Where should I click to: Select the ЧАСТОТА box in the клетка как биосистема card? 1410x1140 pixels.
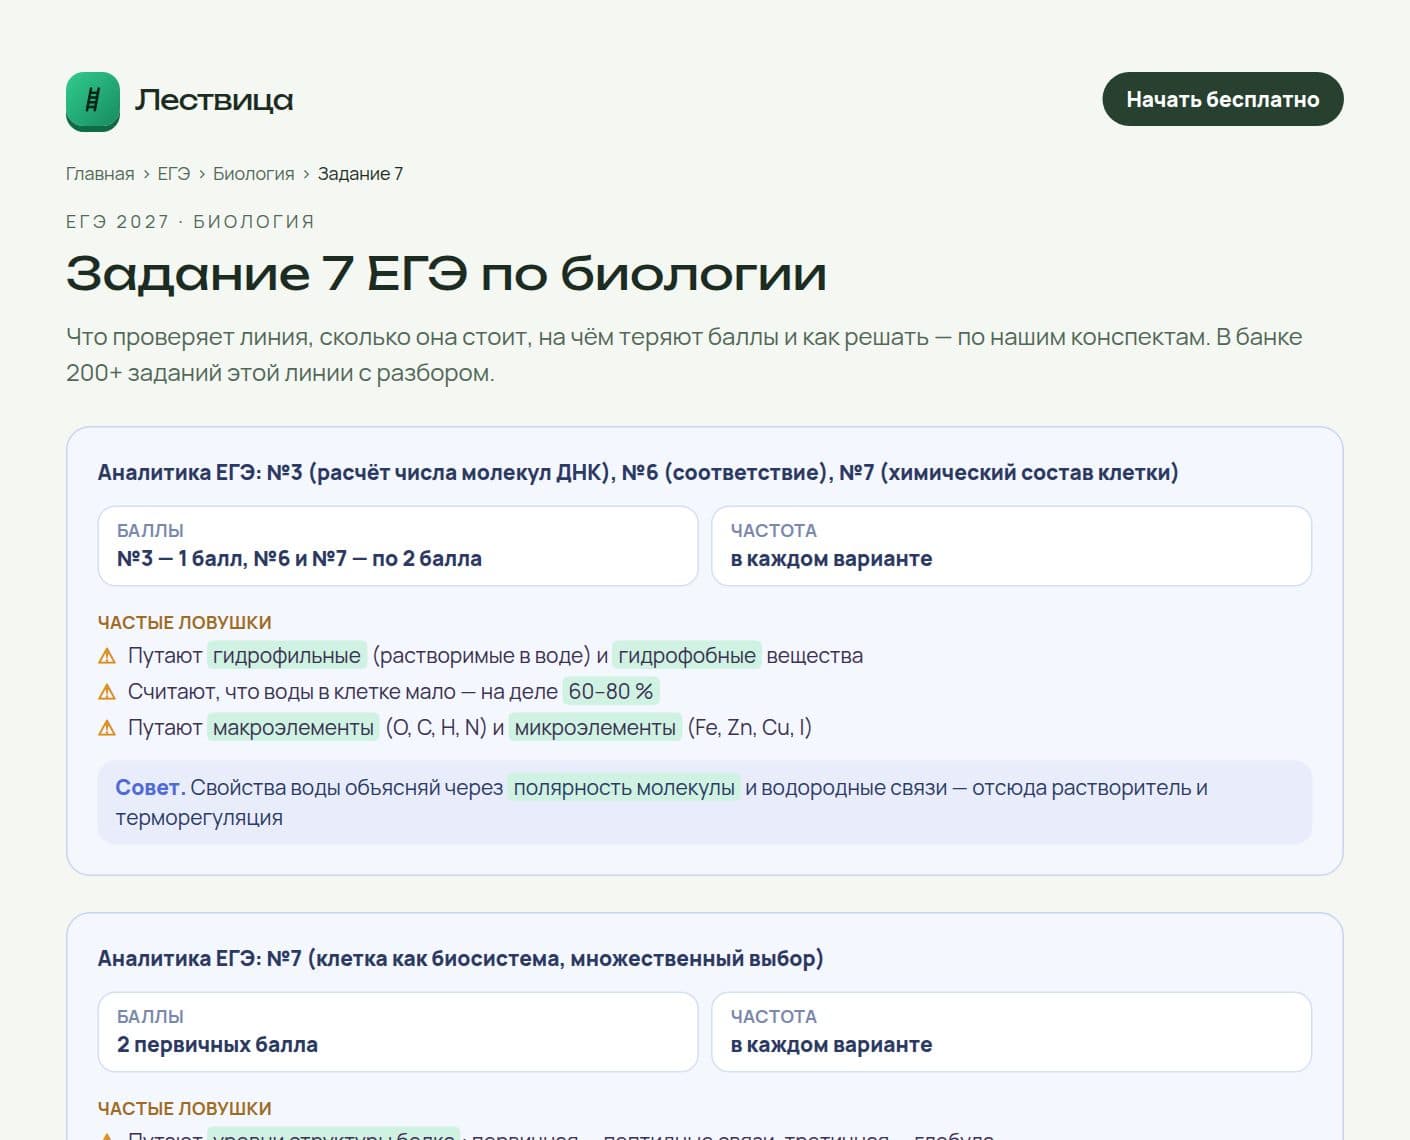(x=1011, y=1032)
